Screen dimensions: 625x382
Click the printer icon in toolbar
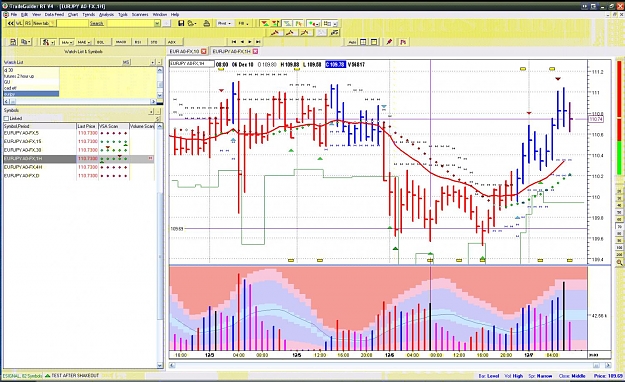(206, 24)
